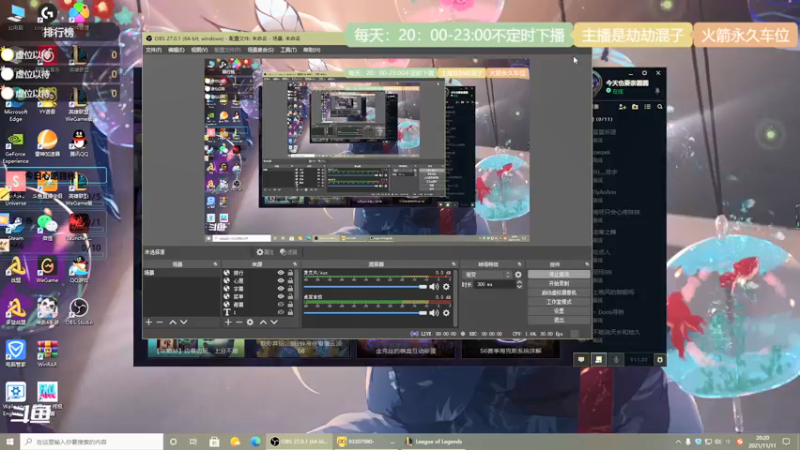The height and width of the screenshot is (450, 800).
Task: Pop out the 控件 dock panel
Action: tap(587, 264)
